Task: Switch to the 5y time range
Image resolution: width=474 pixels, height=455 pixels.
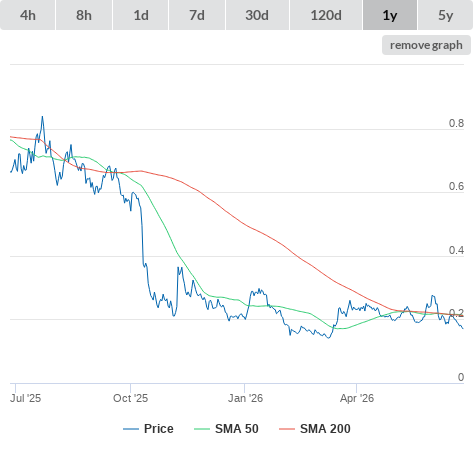Action: [445, 15]
